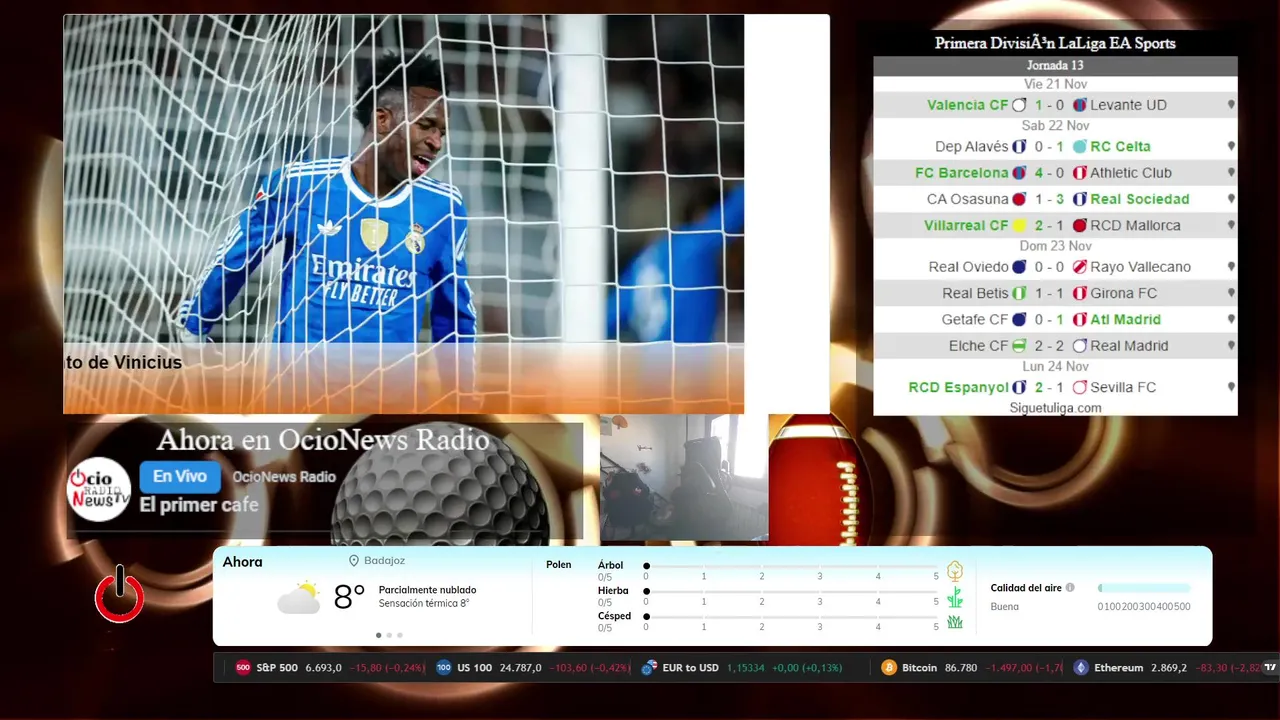
Task: Open the Vinicius news photo
Action: [404, 213]
